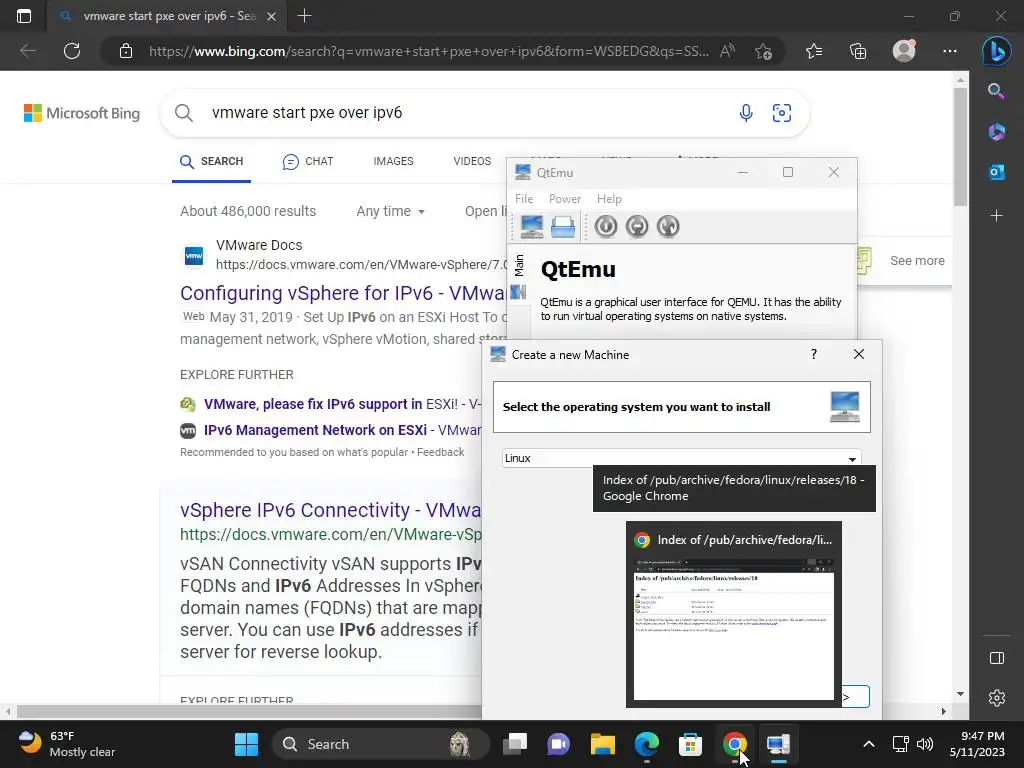Open a new browser tab with plus
The height and width of the screenshot is (768, 1024).
[304, 16]
